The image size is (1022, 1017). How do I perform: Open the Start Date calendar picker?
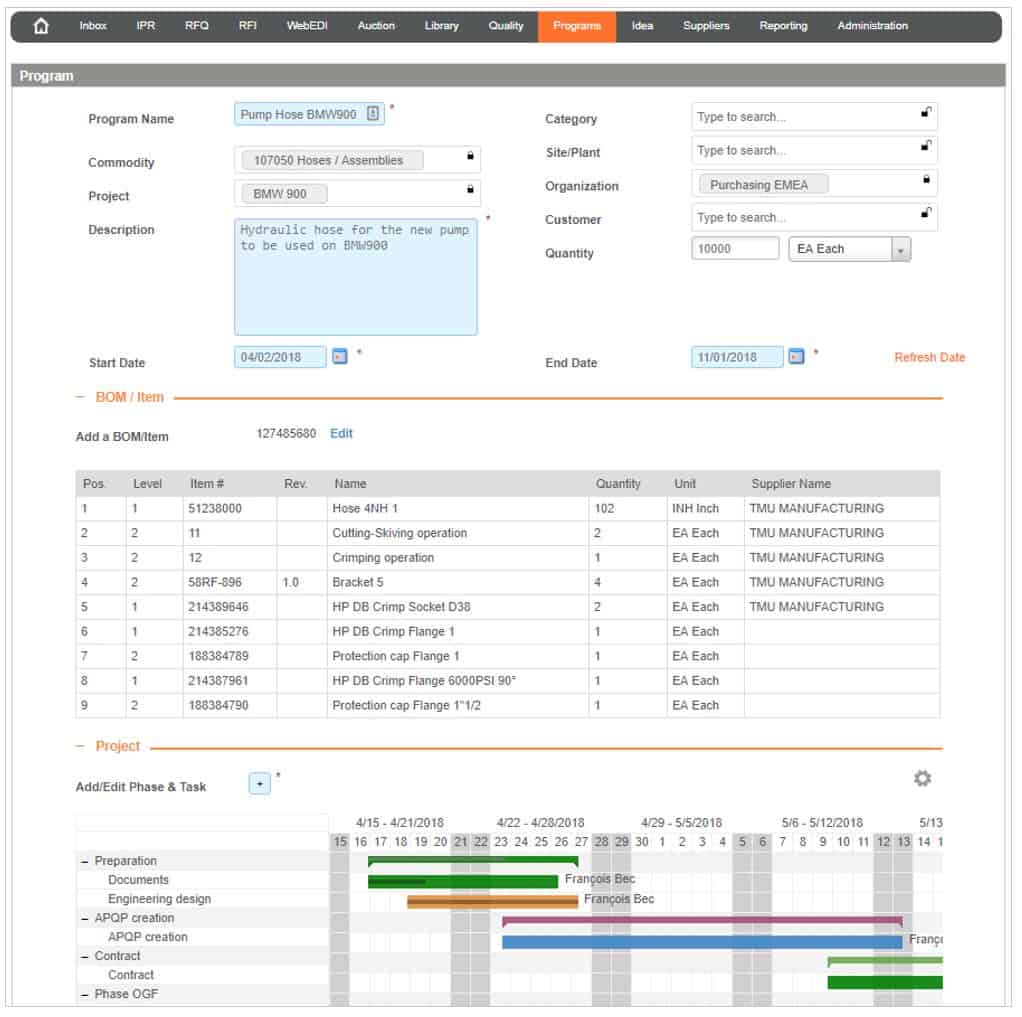pos(342,358)
